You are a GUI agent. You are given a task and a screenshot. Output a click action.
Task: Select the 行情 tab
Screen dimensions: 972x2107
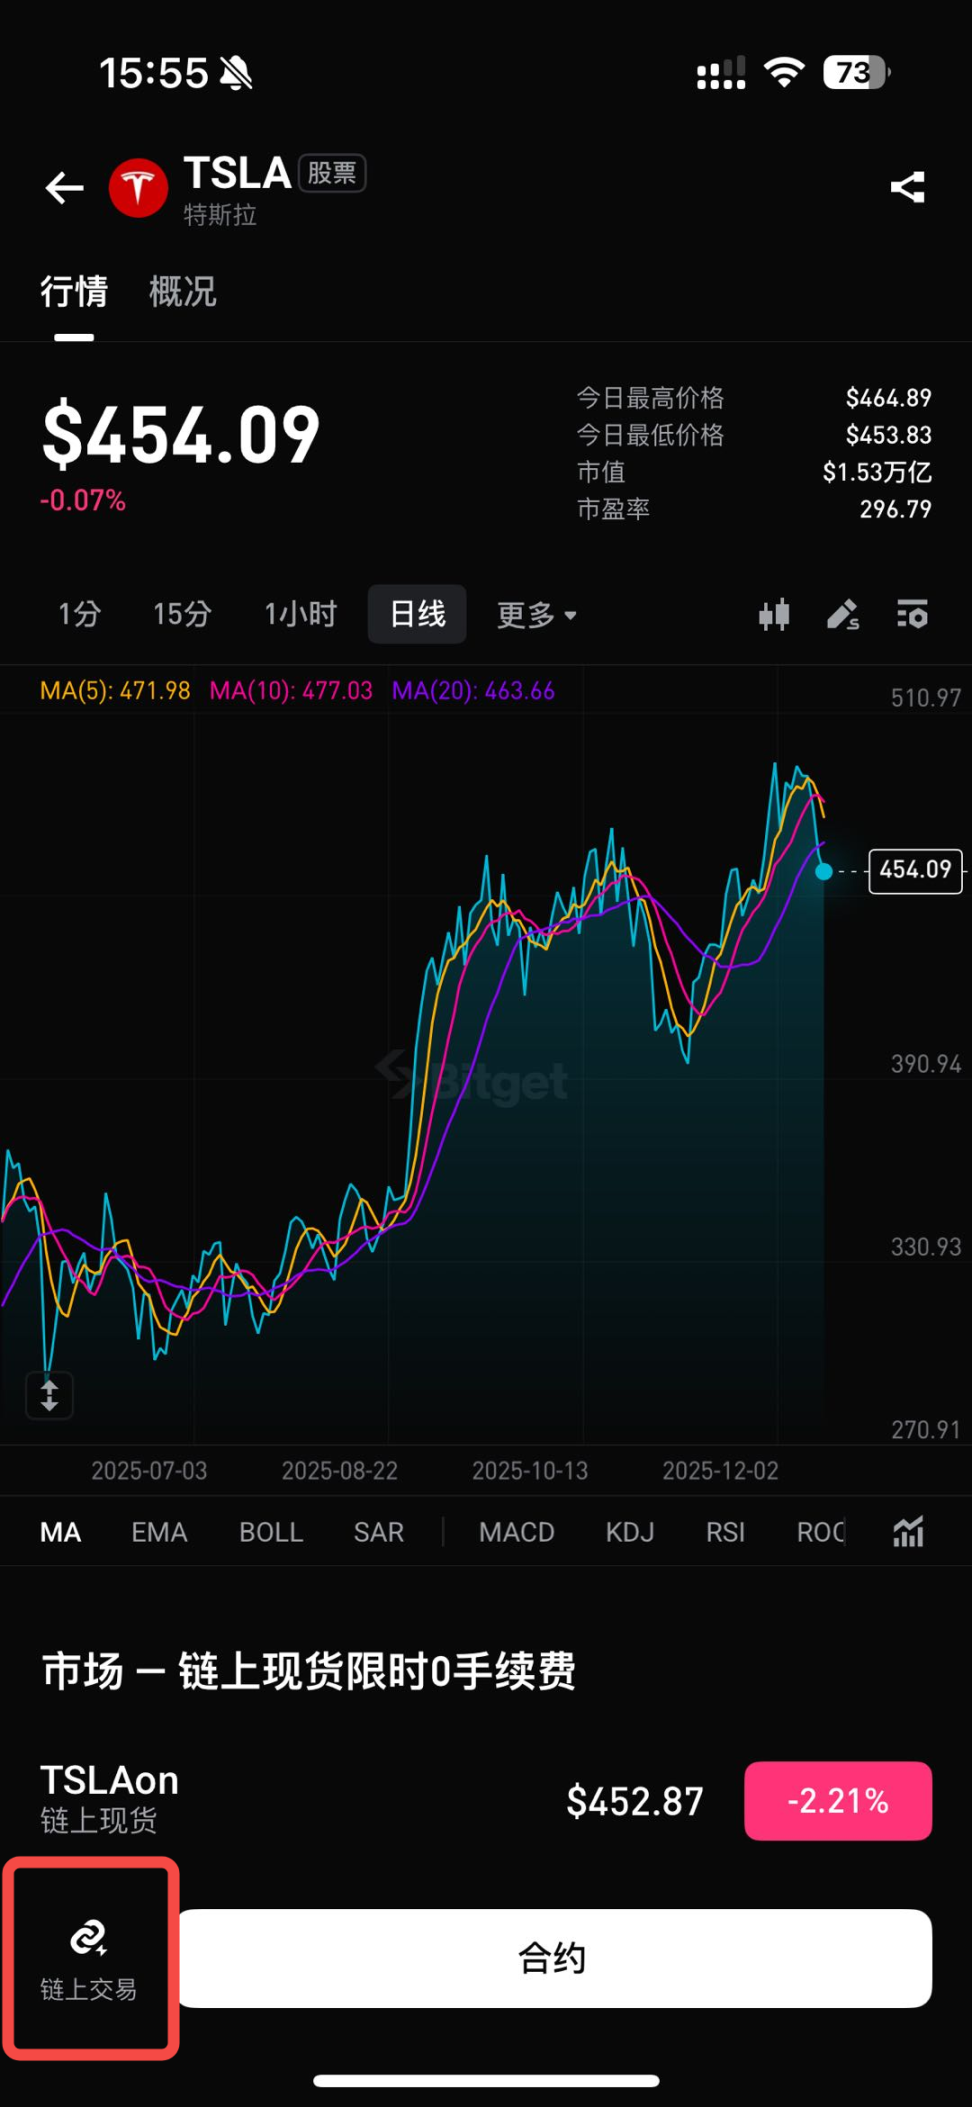pyautogui.click(x=74, y=292)
